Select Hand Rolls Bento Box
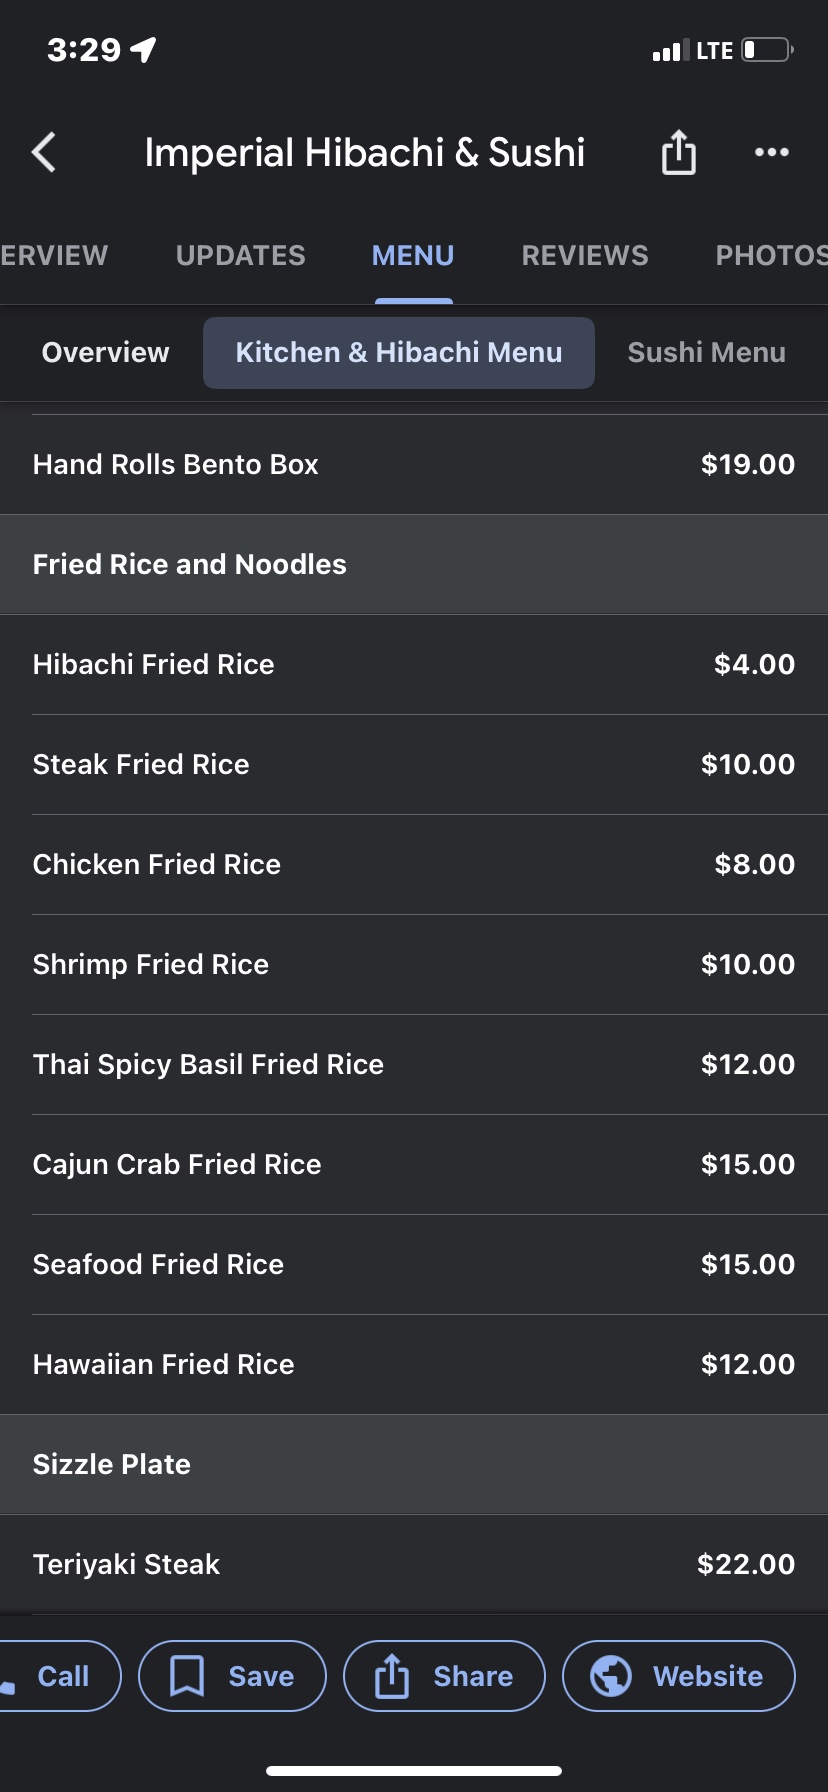828x1792 pixels. (x=175, y=465)
